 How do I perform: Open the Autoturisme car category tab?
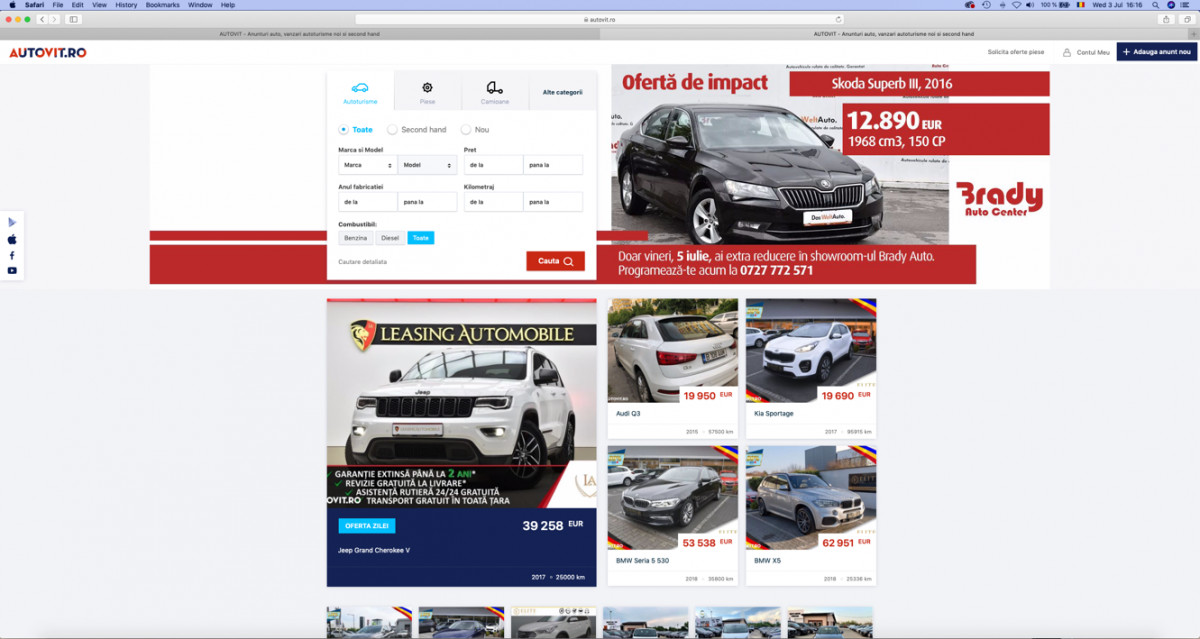click(360, 91)
